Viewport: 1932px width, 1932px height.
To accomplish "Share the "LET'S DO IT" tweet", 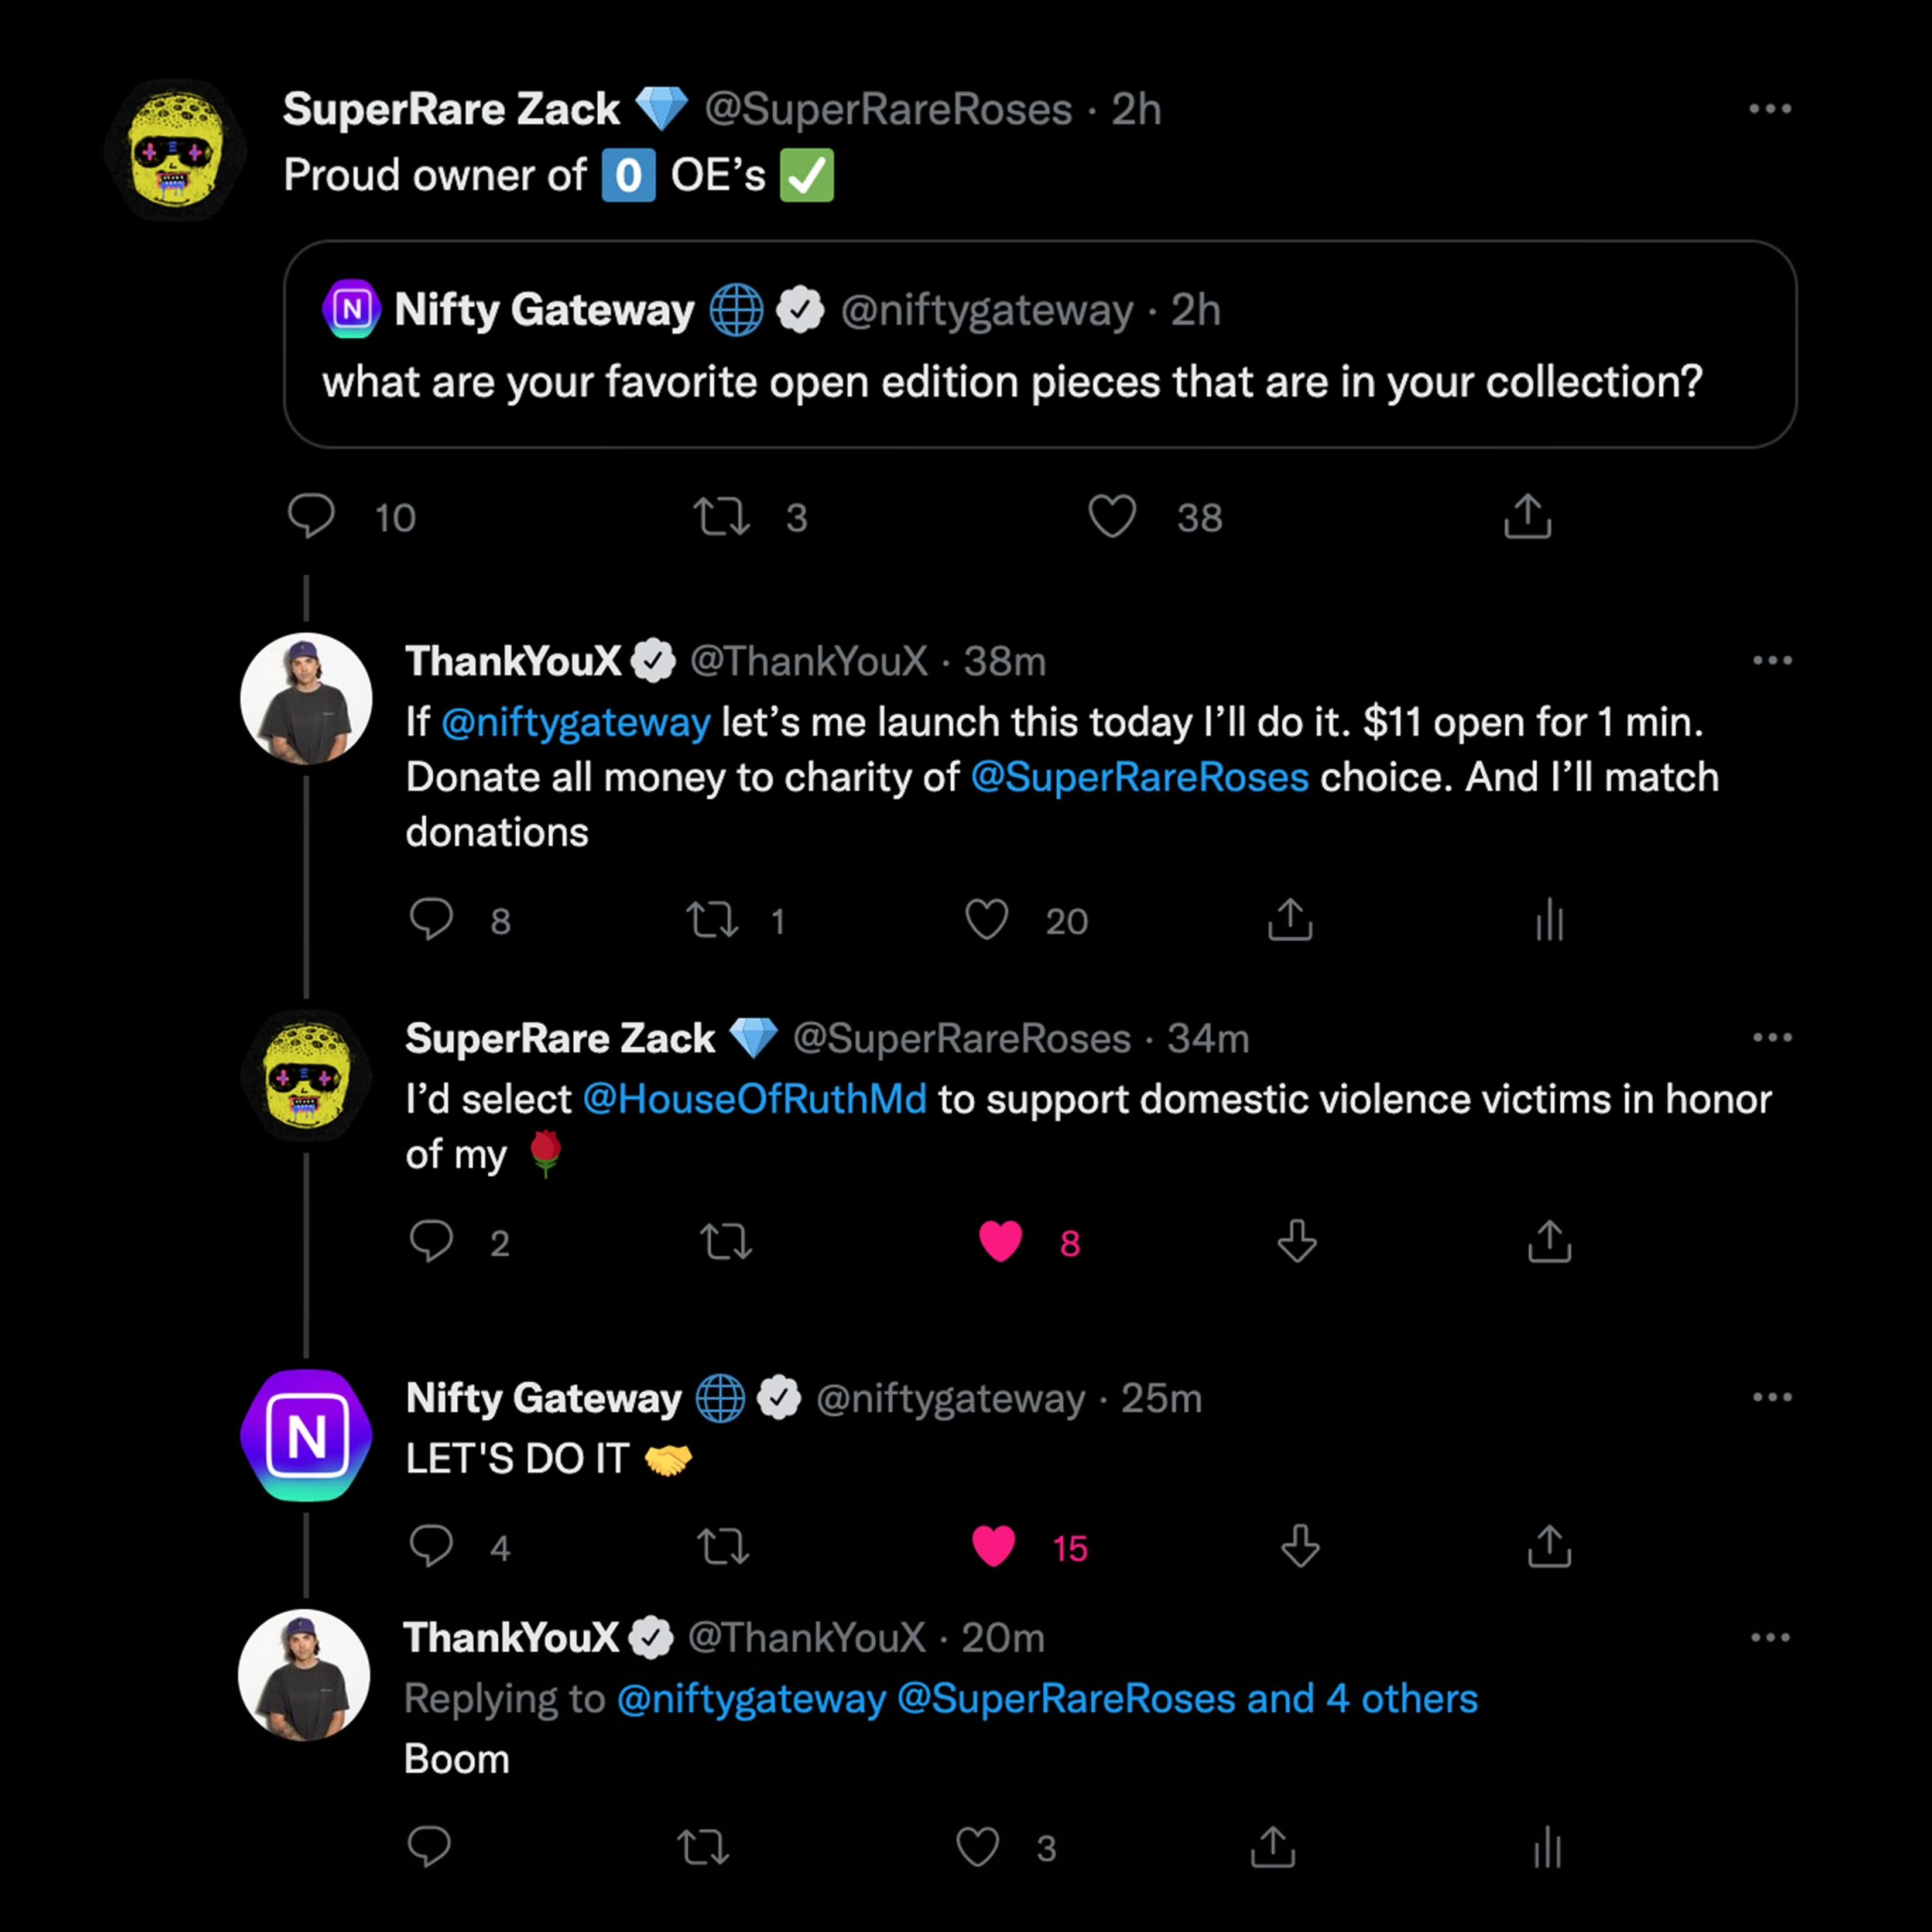I will click(1549, 1546).
